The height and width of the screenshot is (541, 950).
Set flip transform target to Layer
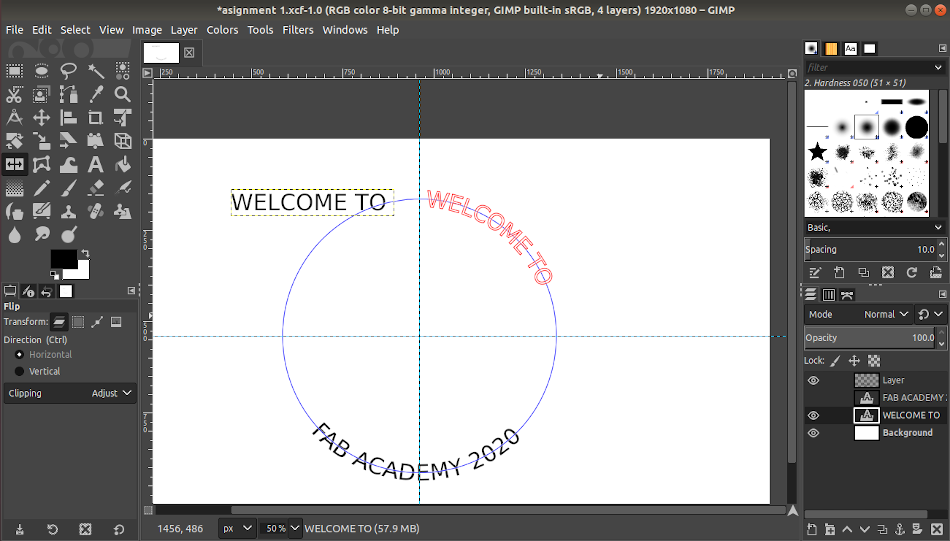tap(59, 322)
